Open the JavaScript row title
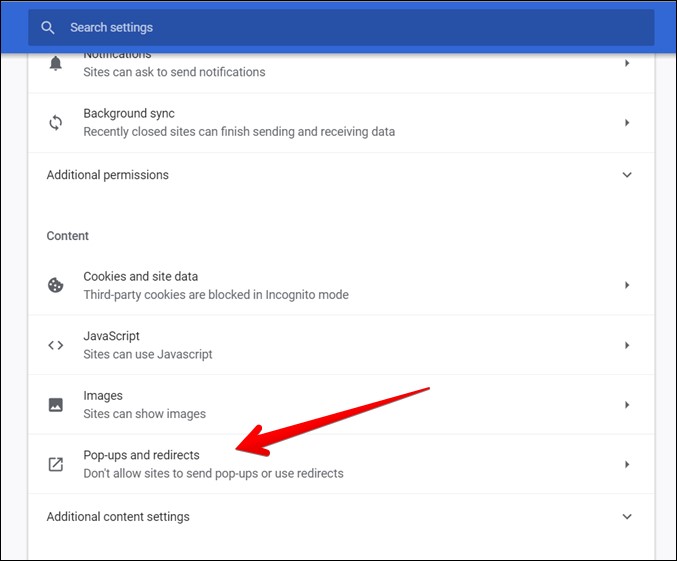Viewport: 677px width, 561px height. [111, 336]
